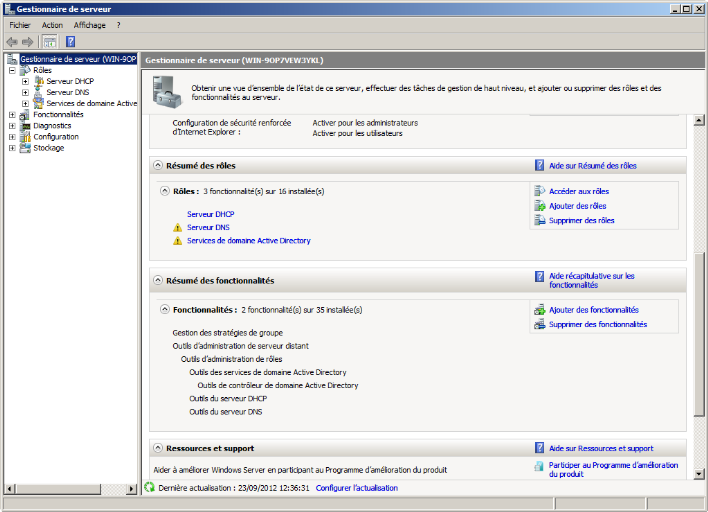
Task: Click the warning icon beside Serveur DNS
Action: 178,228
